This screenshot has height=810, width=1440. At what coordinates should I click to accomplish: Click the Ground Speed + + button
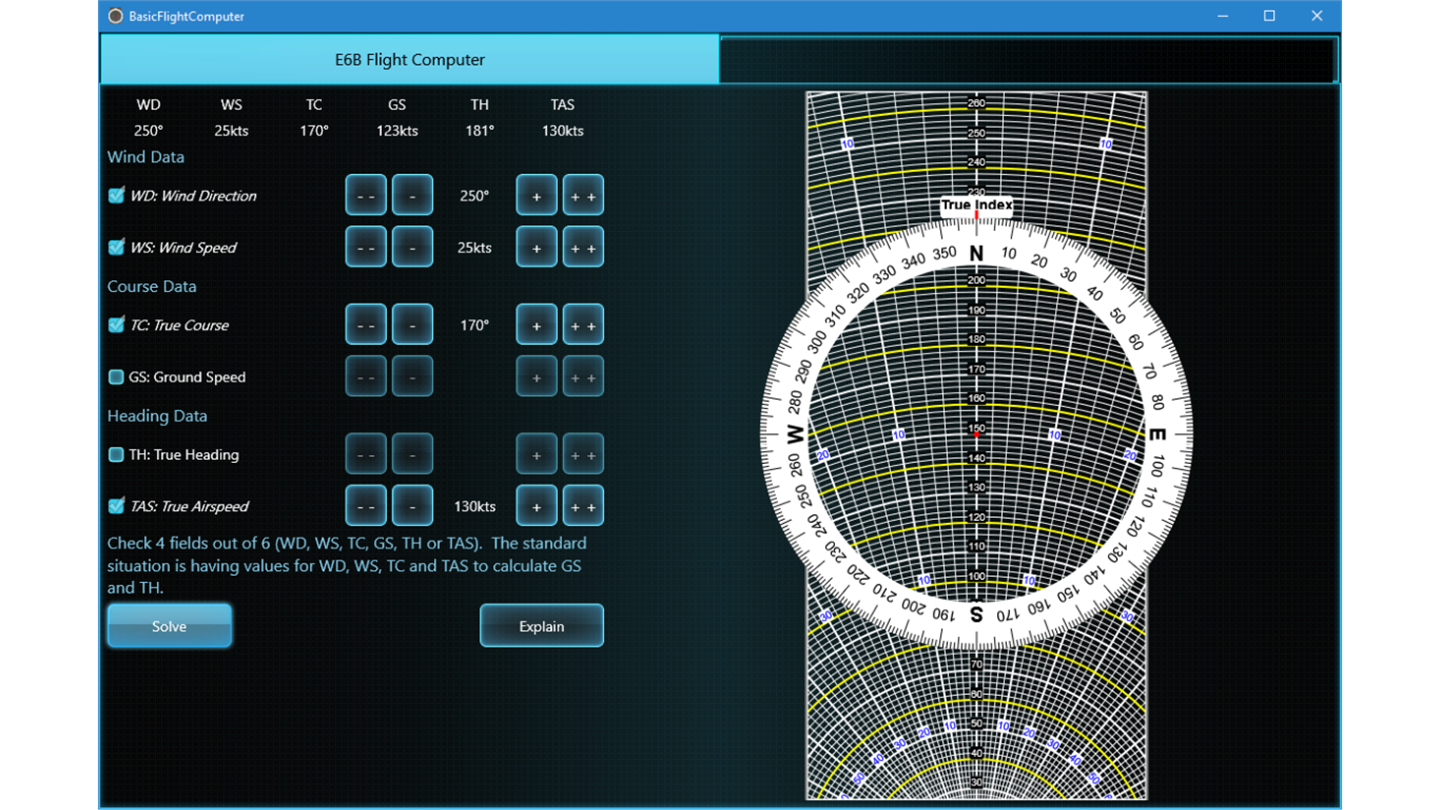[x=583, y=377]
